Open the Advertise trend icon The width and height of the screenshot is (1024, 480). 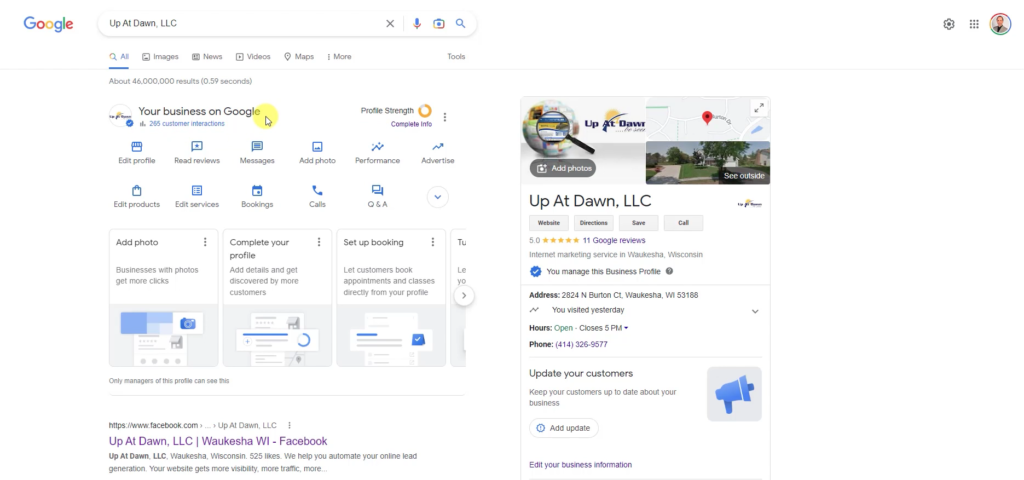[438, 147]
